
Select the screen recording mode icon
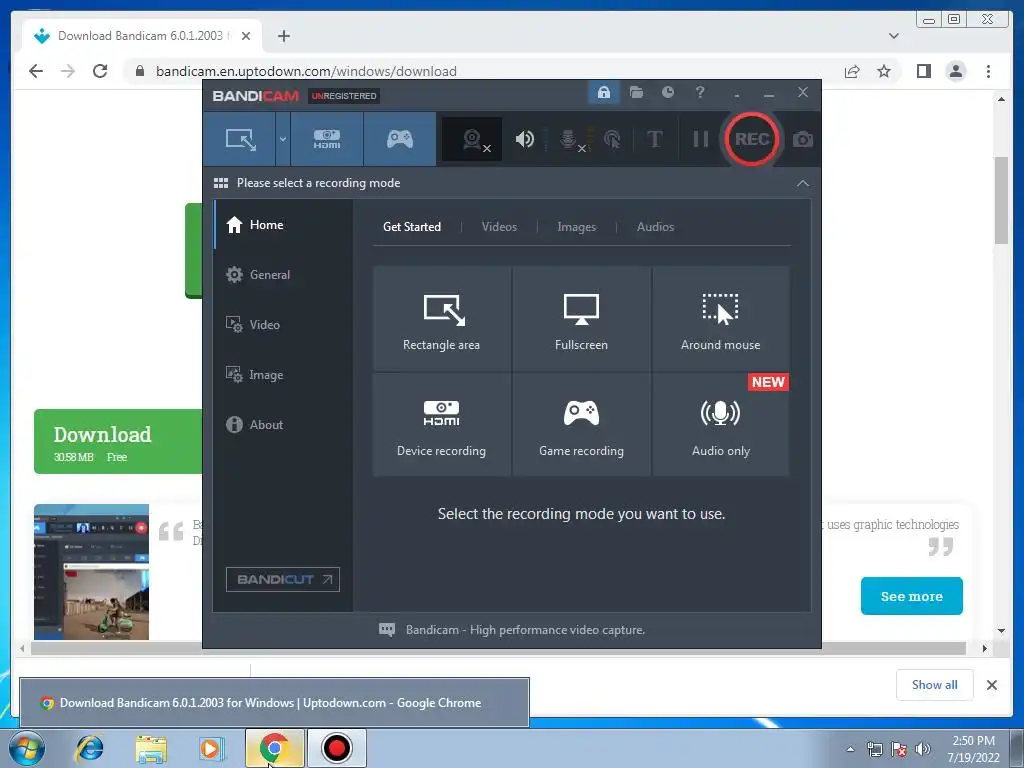(240, 139)
